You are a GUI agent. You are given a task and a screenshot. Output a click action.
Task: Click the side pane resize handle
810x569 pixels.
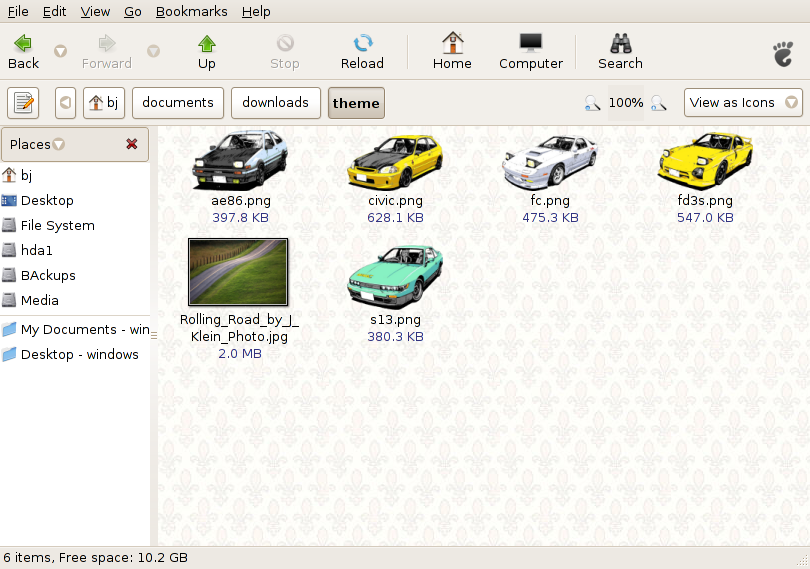tap(154, 336)
